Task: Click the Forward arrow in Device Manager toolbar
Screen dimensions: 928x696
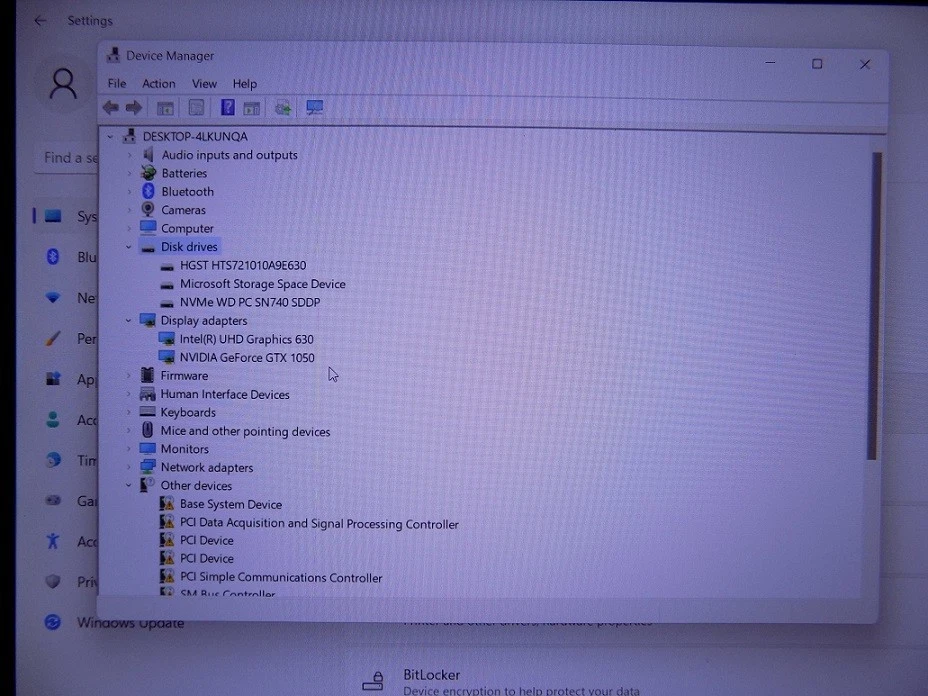Action: point(134,108)
